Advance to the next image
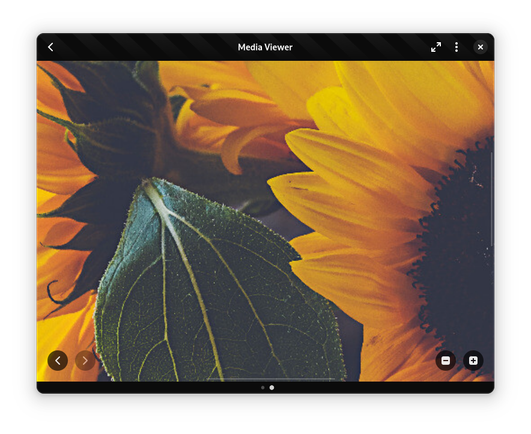531x434 pixels. pos(85,361)
